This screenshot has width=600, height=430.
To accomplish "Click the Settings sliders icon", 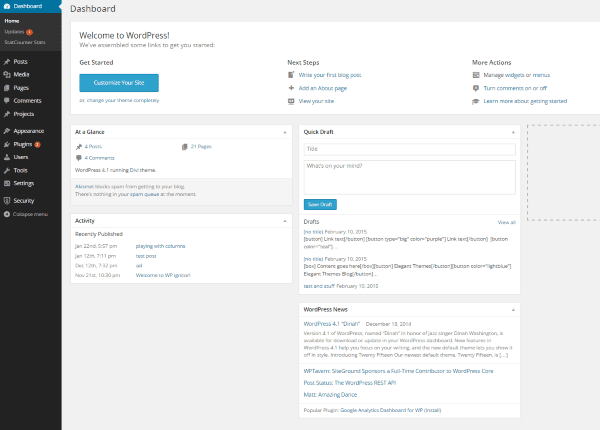I will tap(7, 183).
